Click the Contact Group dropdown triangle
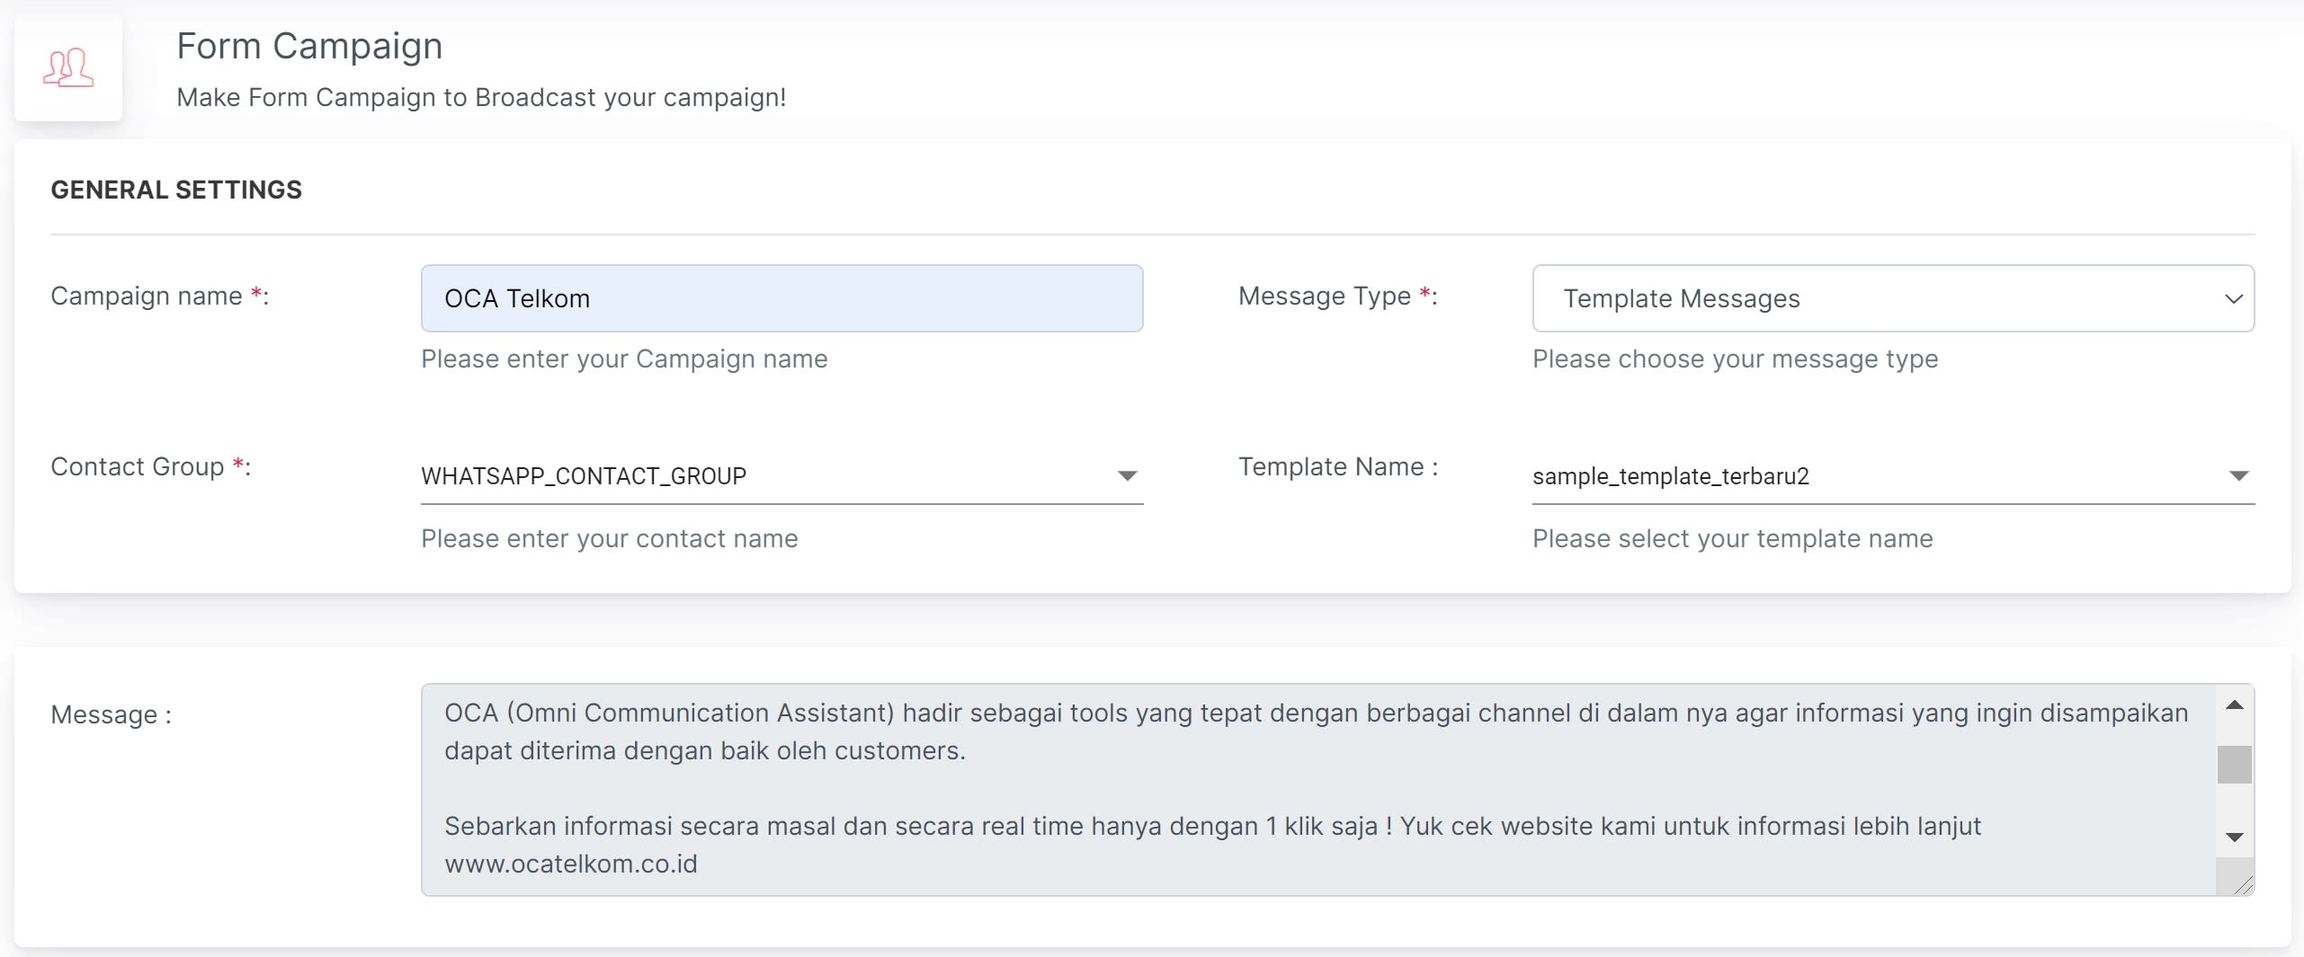This screenshot has height=957, width=2304. 1127,476
